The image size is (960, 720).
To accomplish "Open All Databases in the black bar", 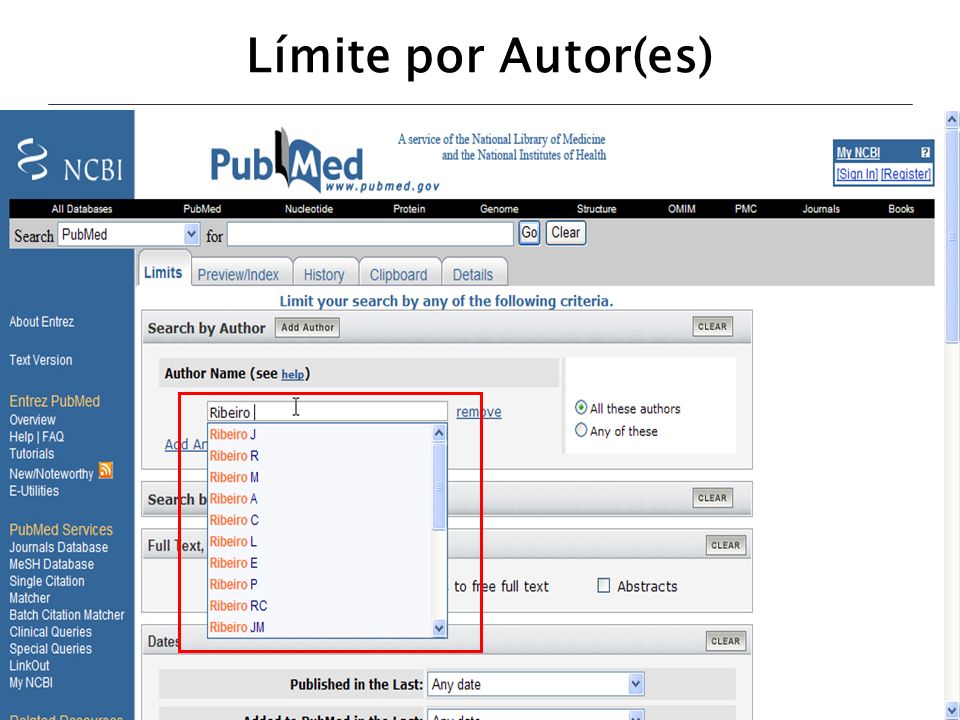I will pyautogui.click(x=82, y=209).
